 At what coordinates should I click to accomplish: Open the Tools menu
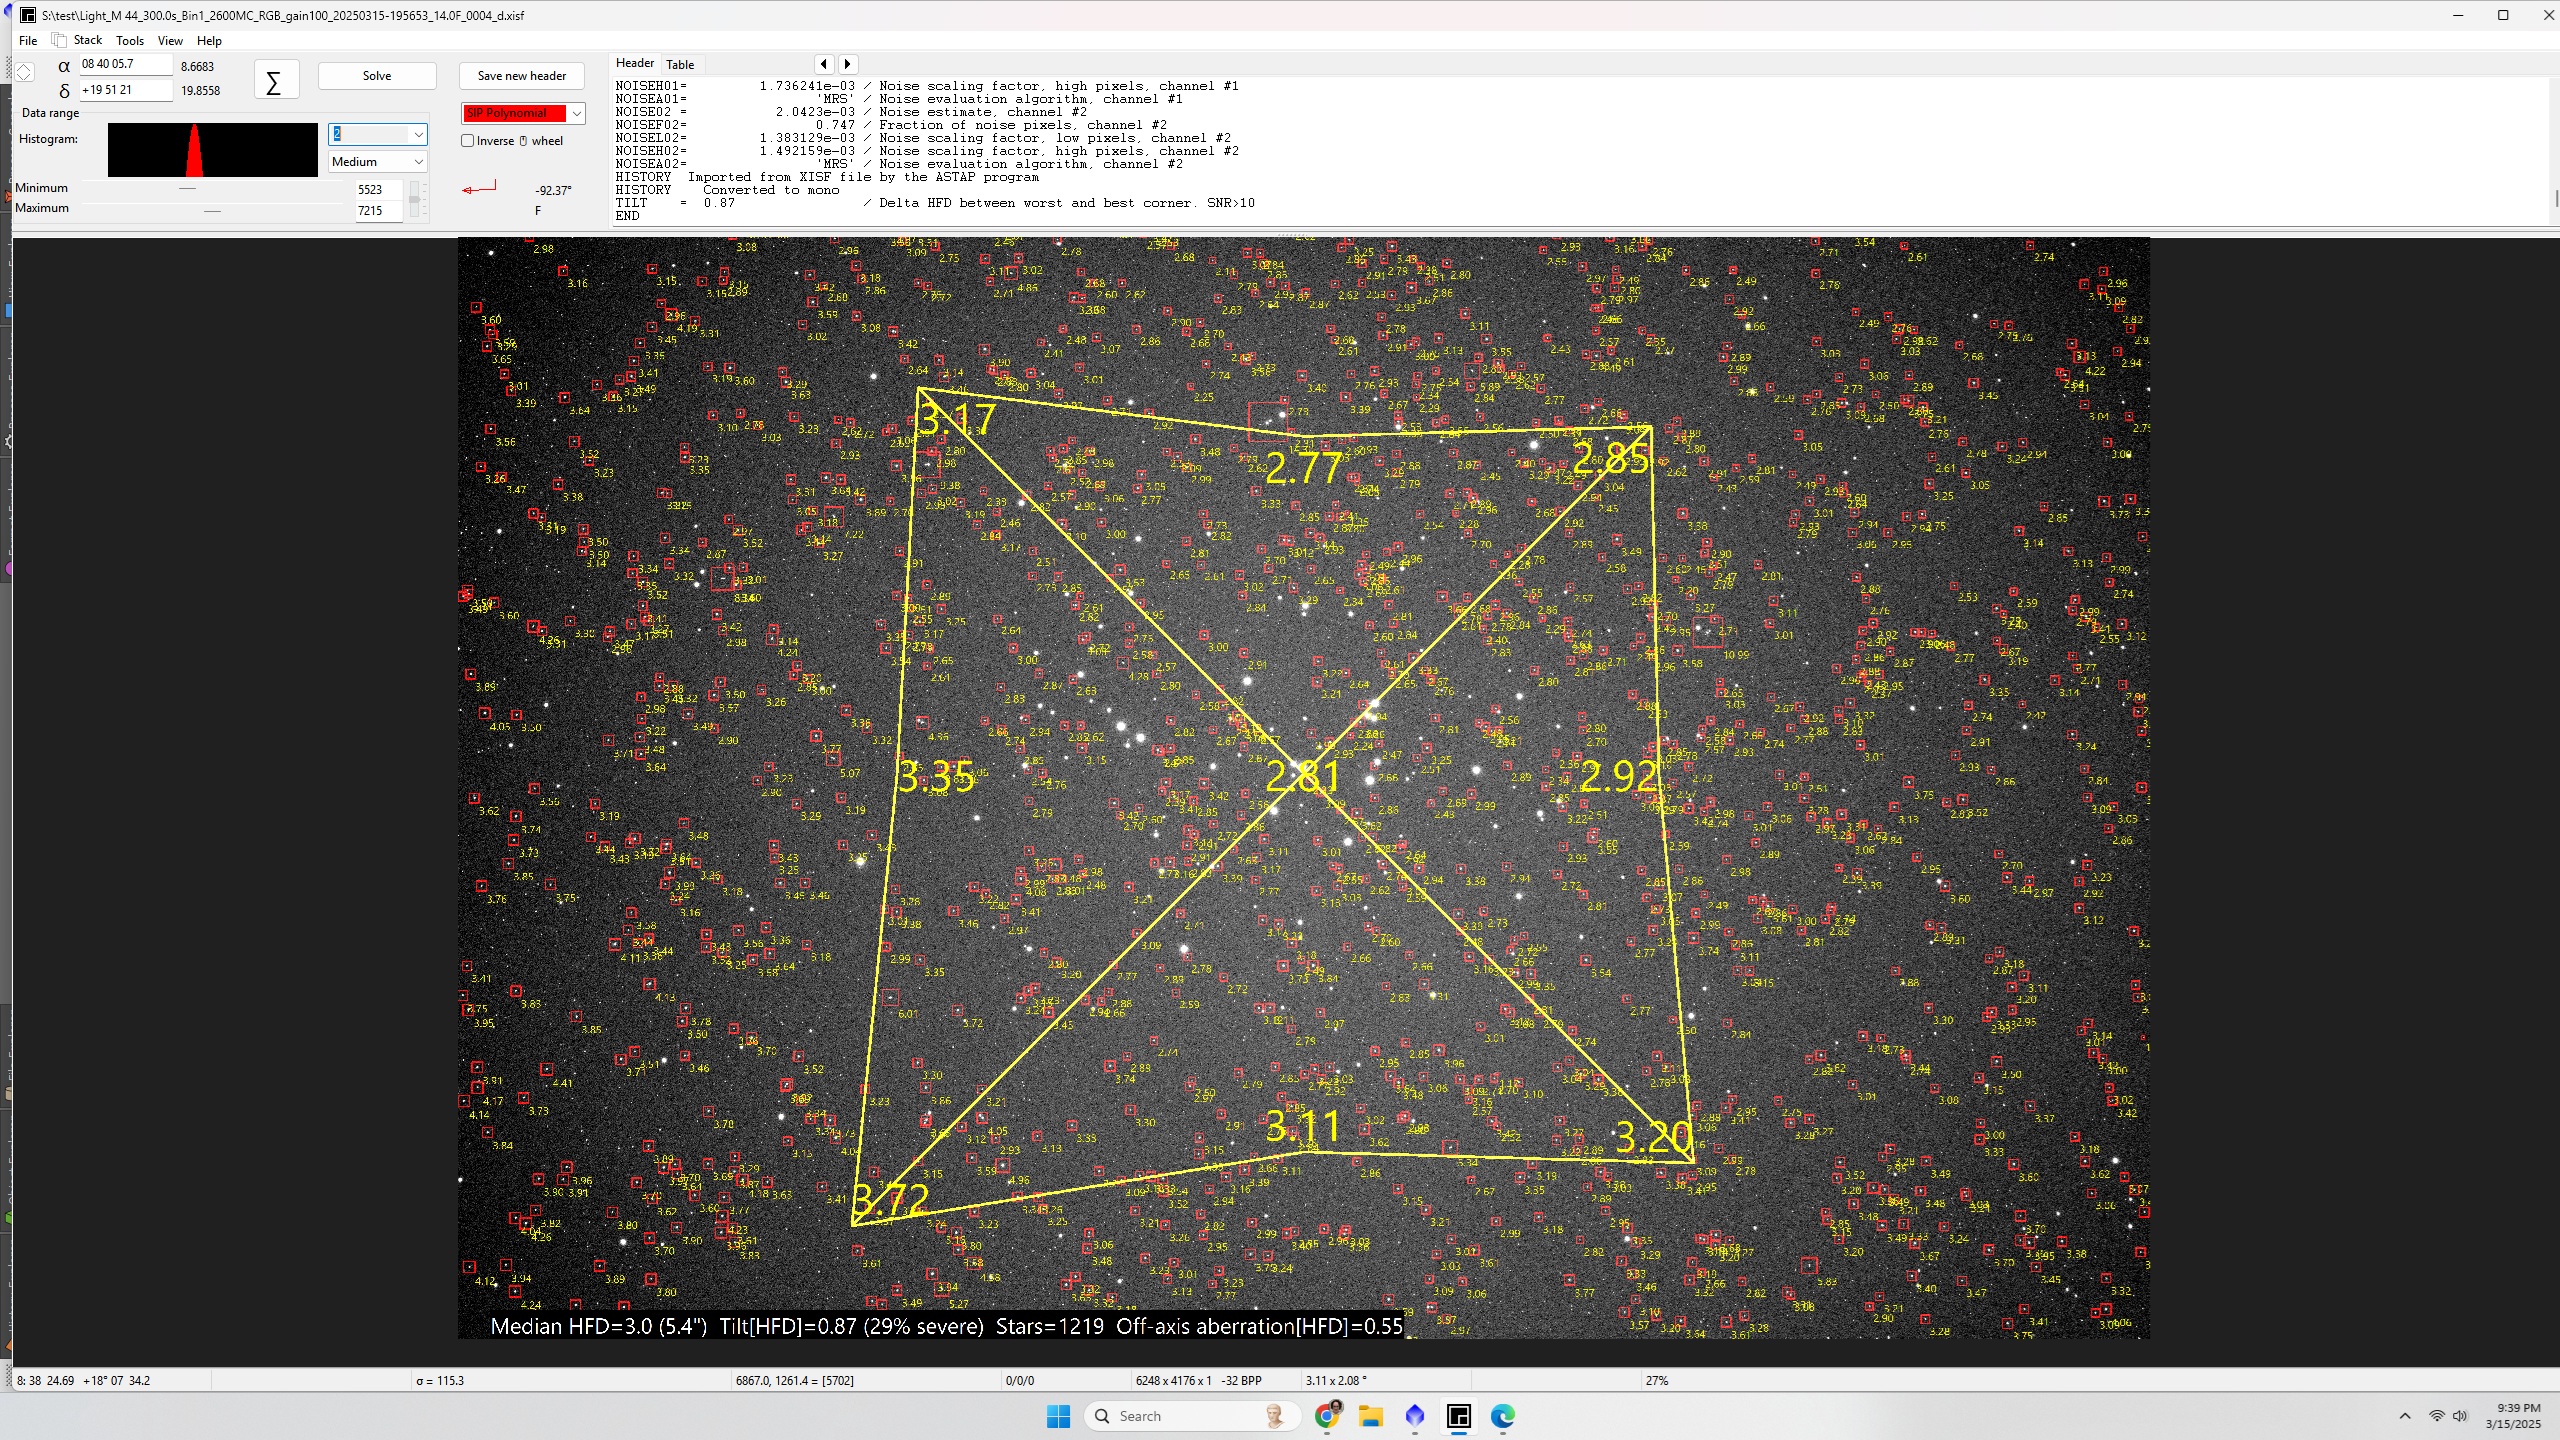pyautogui.click(x=129, y=41)
